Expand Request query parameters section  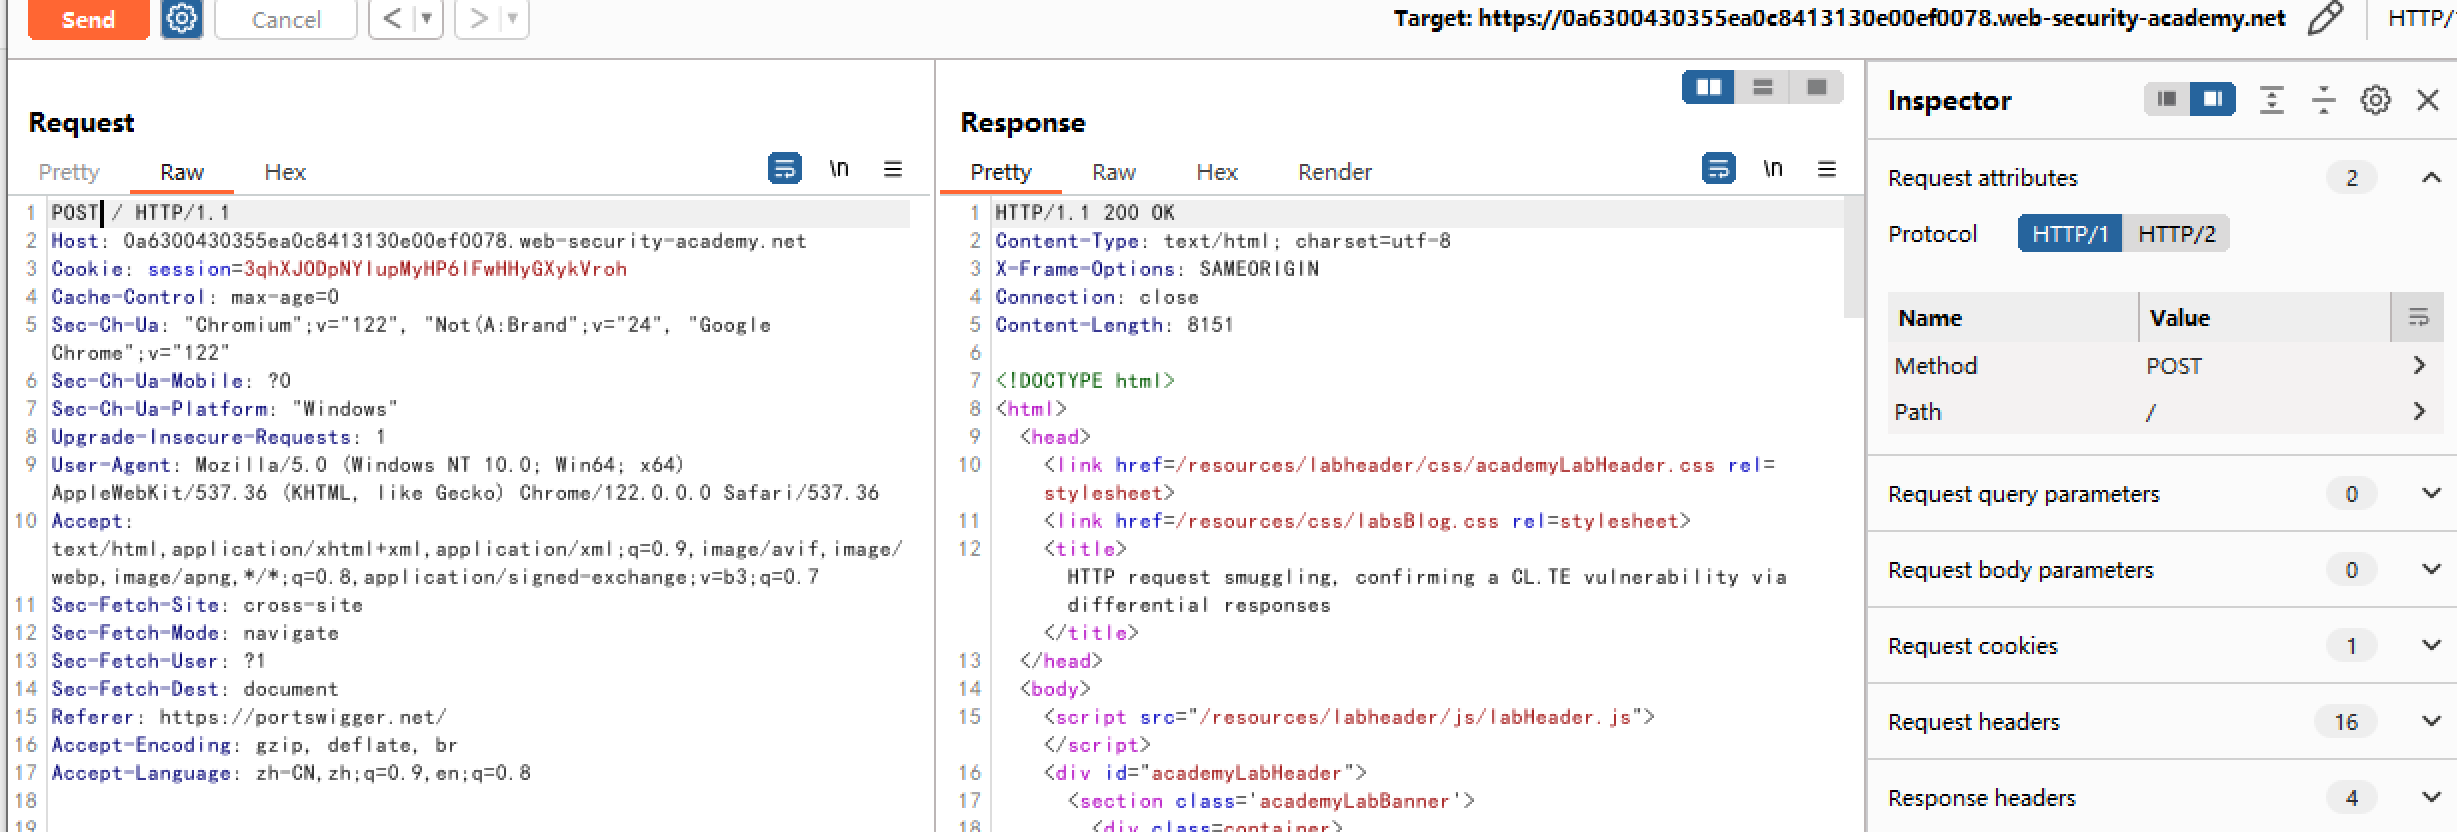(x=2431, y=493)
